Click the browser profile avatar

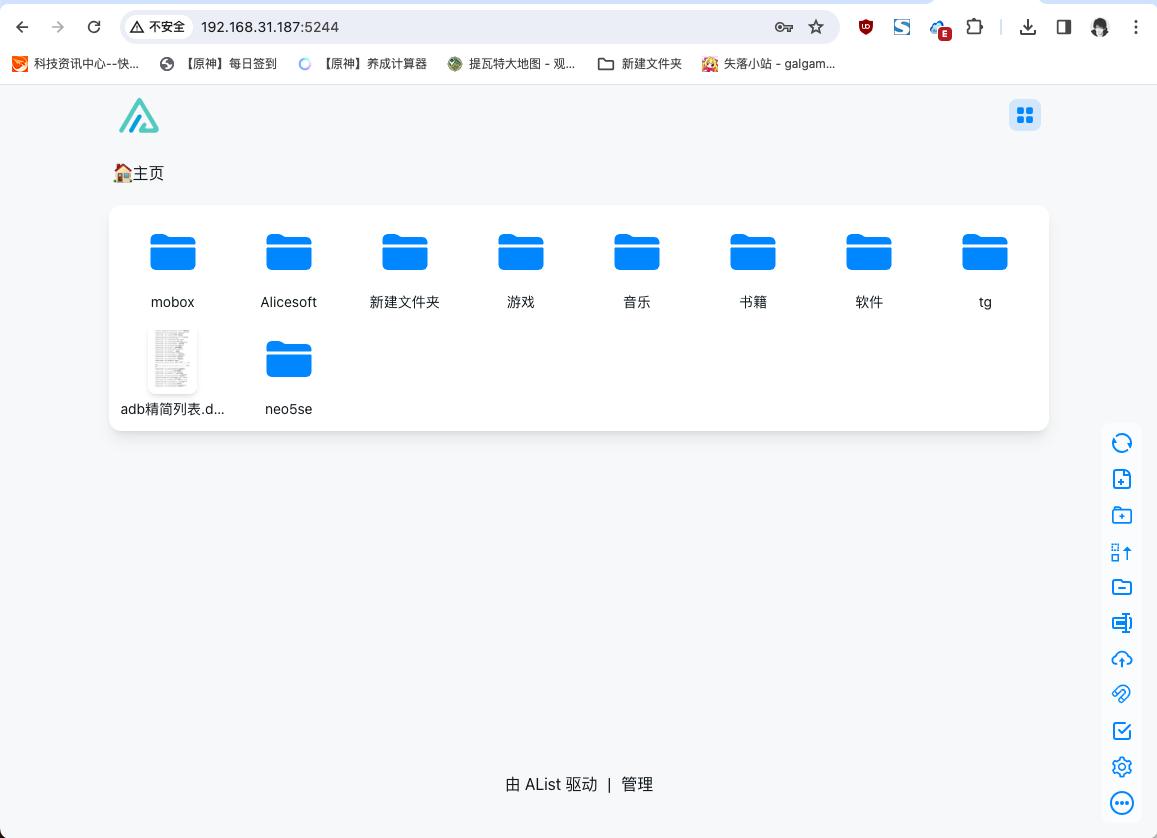(1099, 27)
